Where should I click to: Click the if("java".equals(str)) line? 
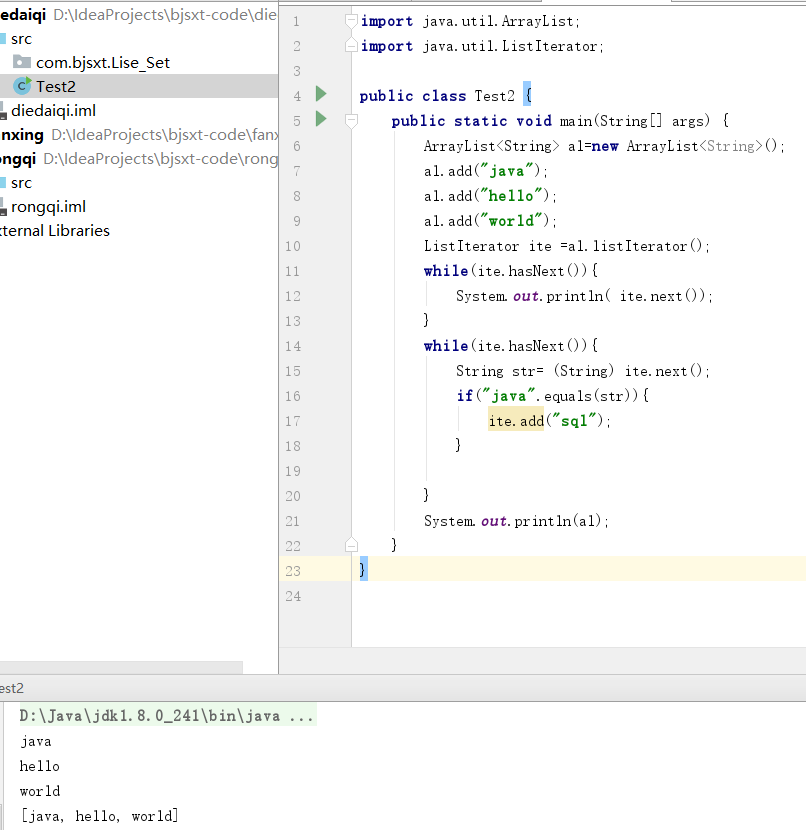tap(553, 396)
